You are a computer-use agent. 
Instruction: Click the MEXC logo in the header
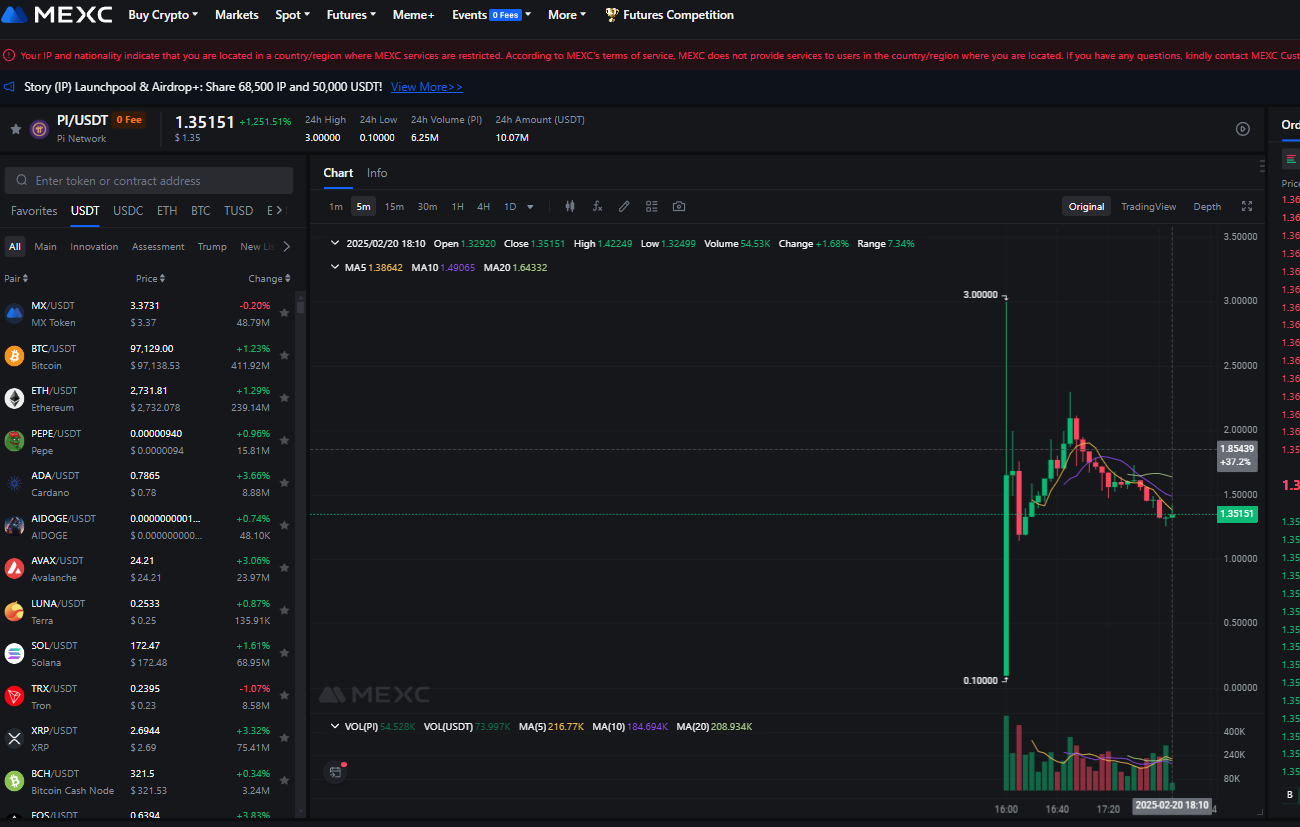(x=59, y=15)
